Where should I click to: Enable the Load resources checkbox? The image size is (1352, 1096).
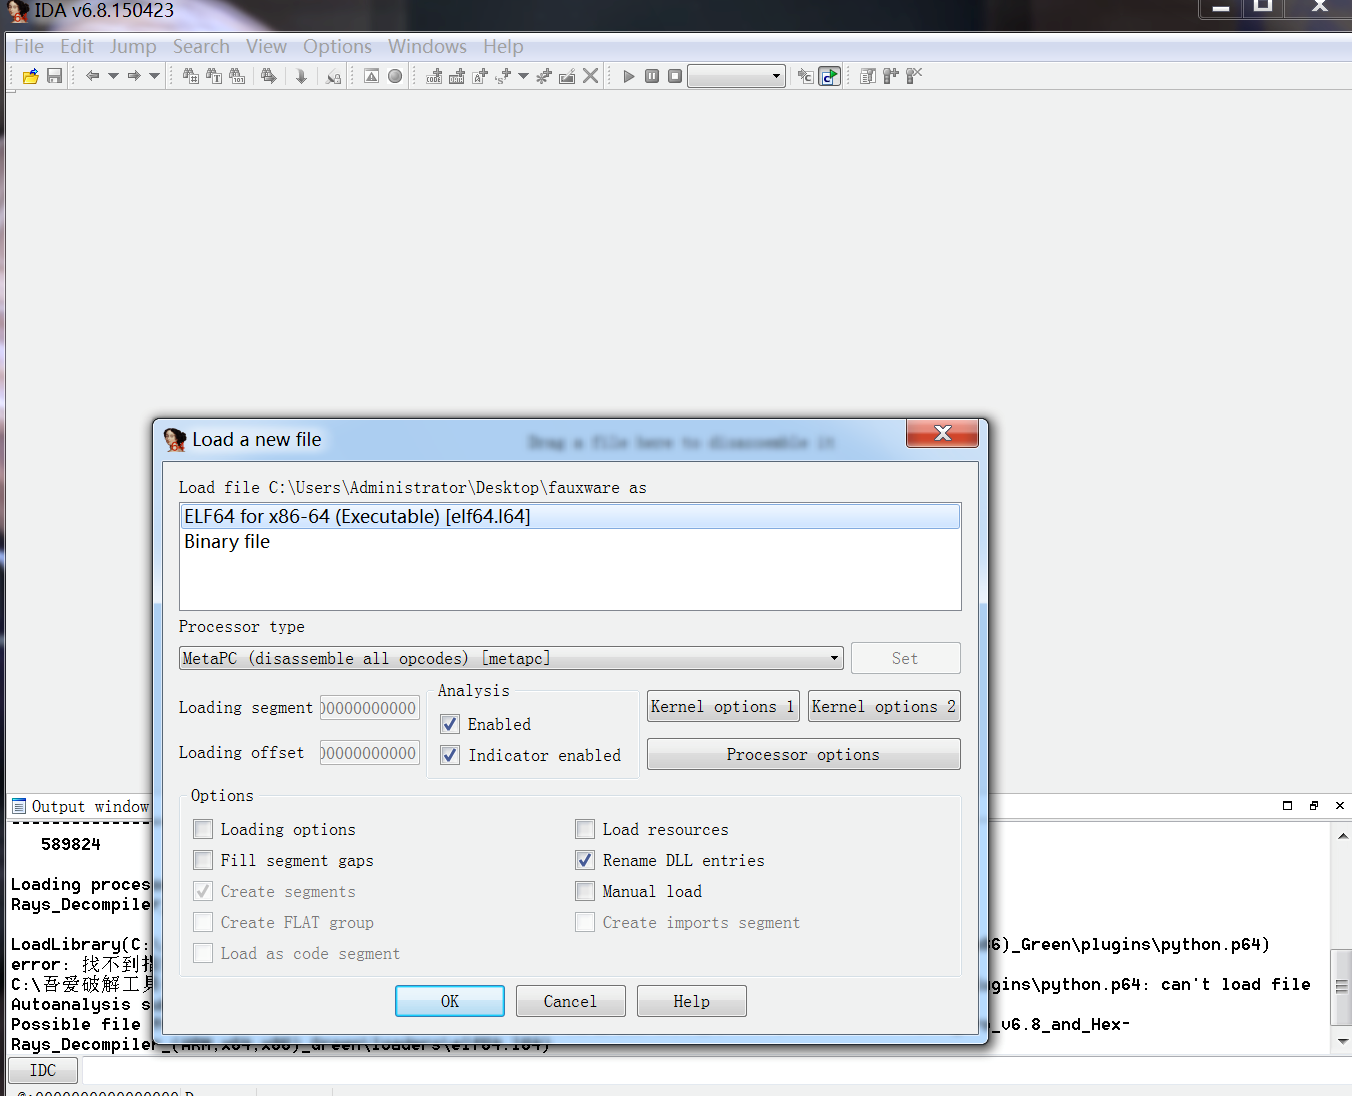click(x=585, y=829)
